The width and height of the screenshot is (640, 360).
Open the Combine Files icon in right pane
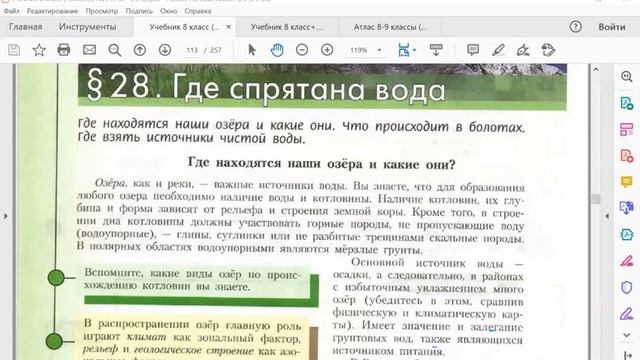pos(627,208)
